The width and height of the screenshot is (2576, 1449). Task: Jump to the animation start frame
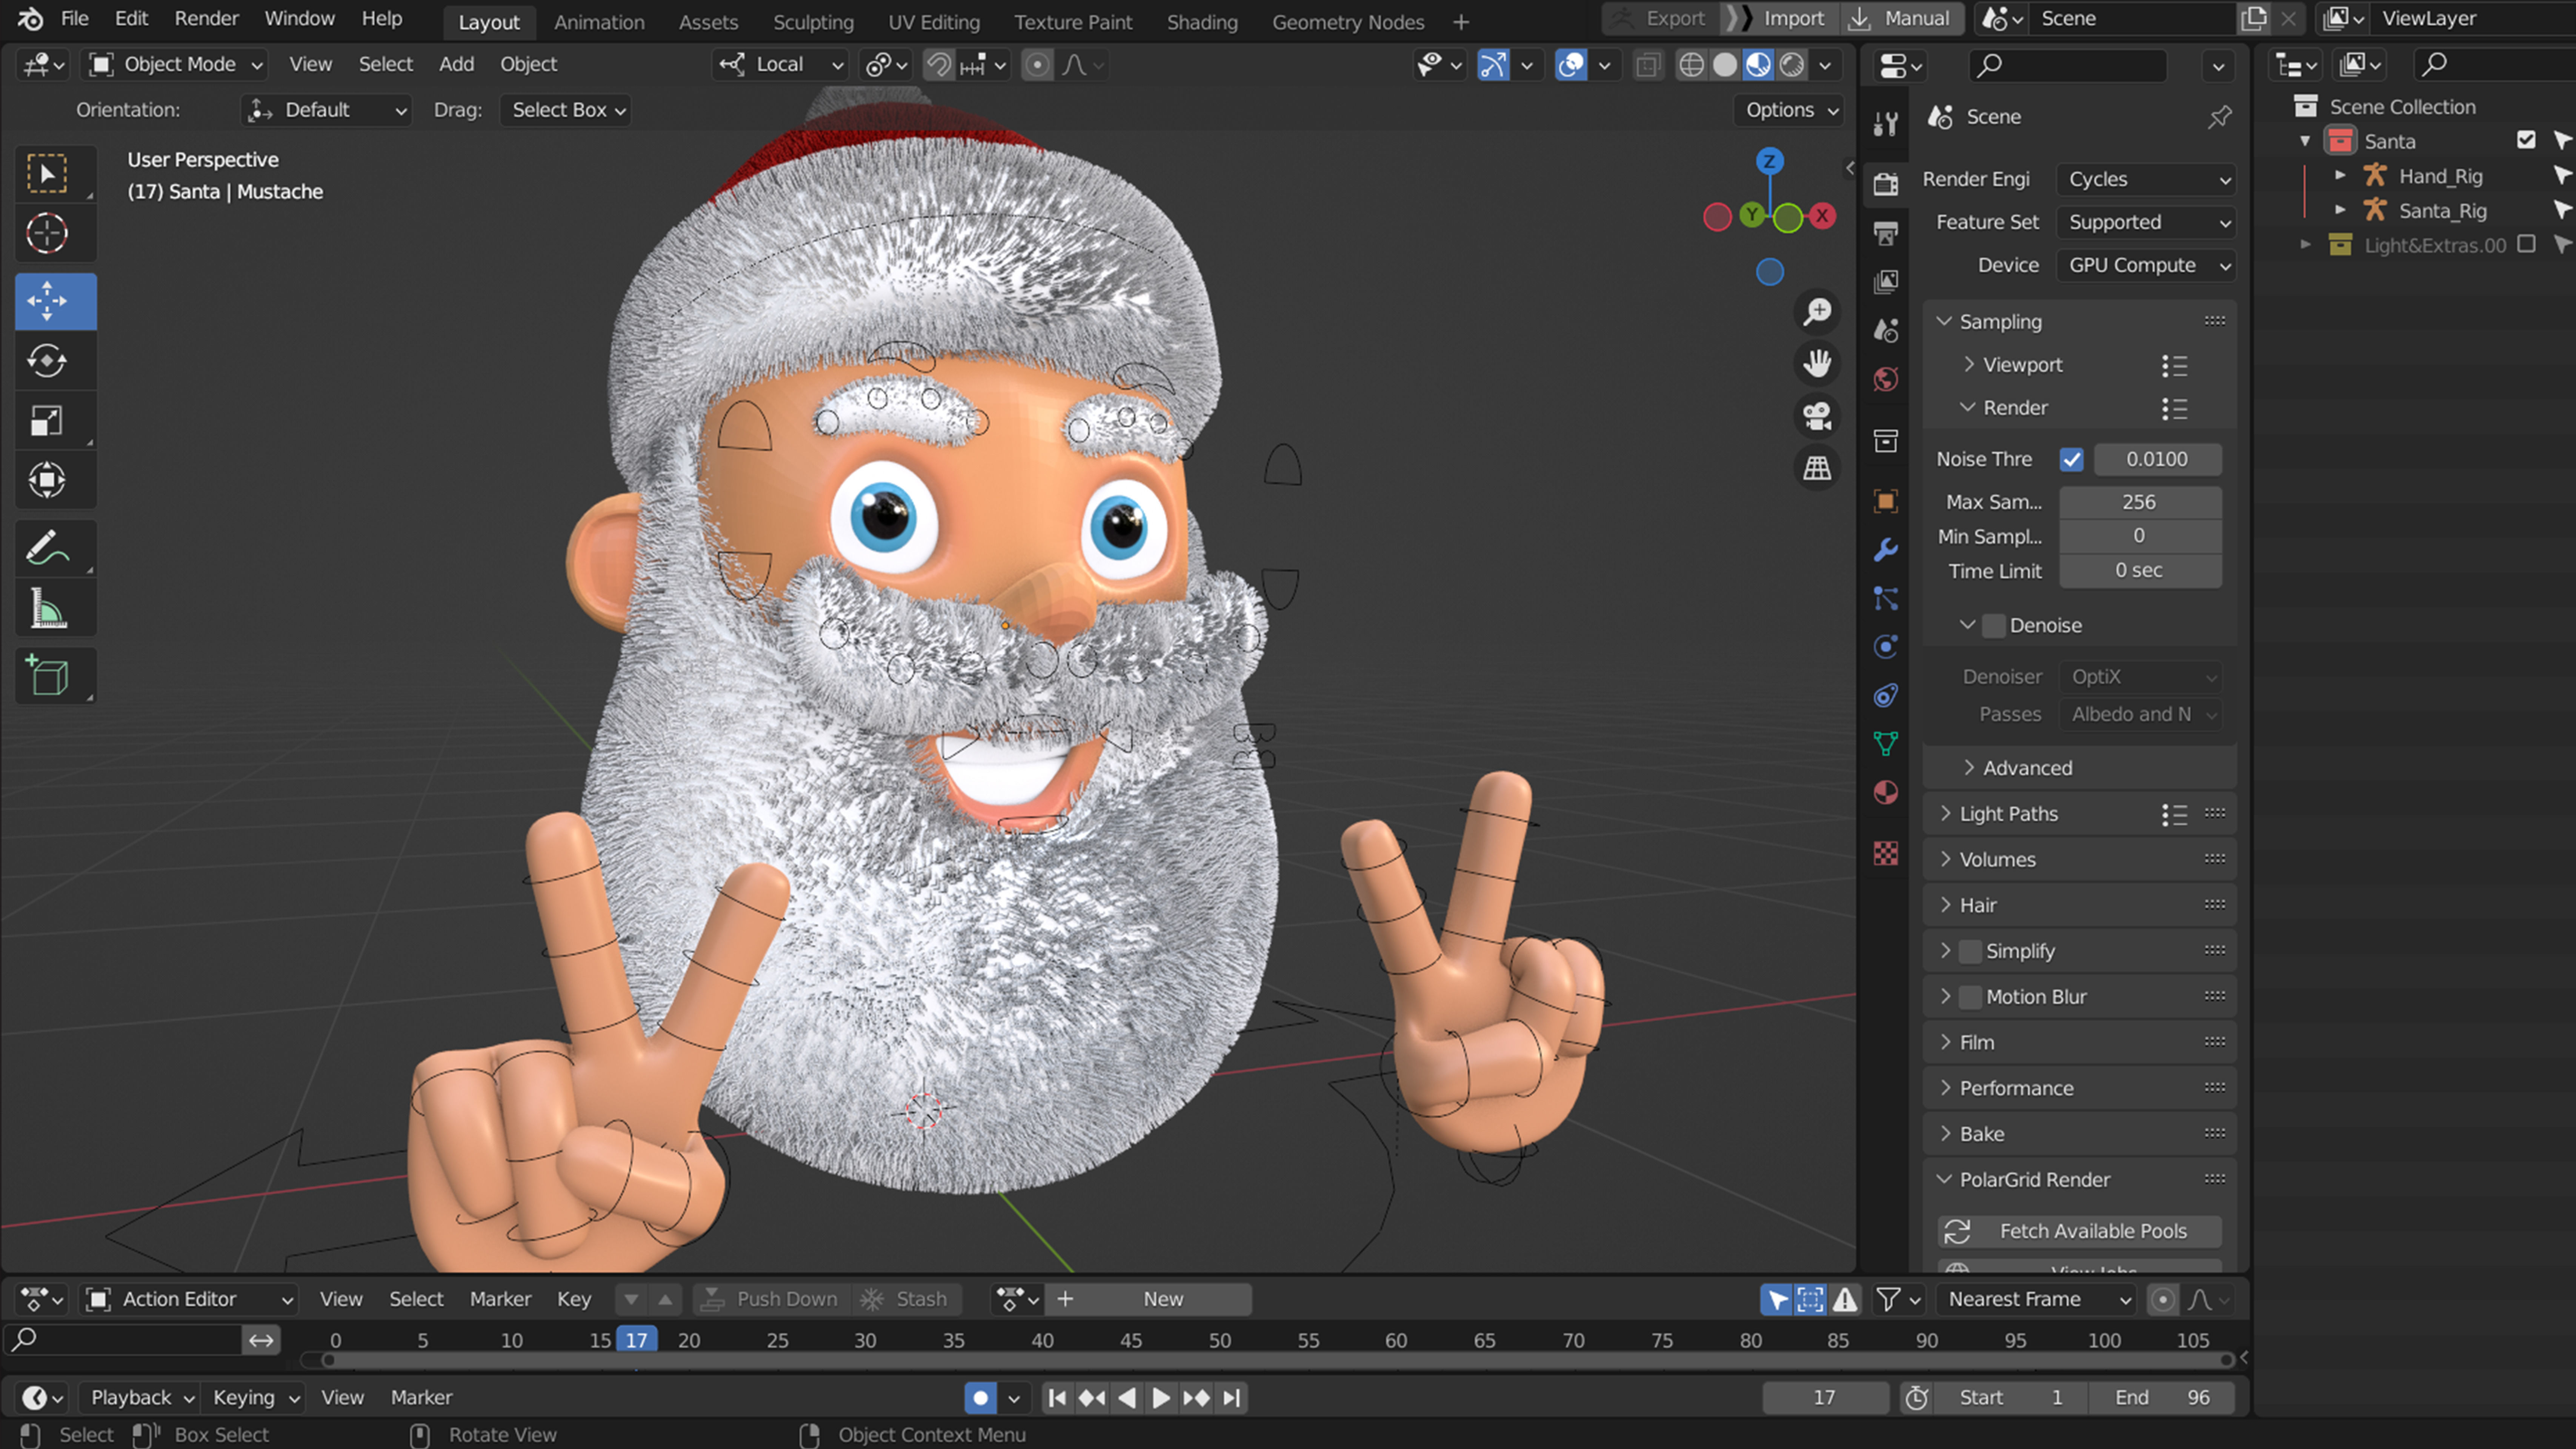pyautogui.click(x=1057, y=1398)
